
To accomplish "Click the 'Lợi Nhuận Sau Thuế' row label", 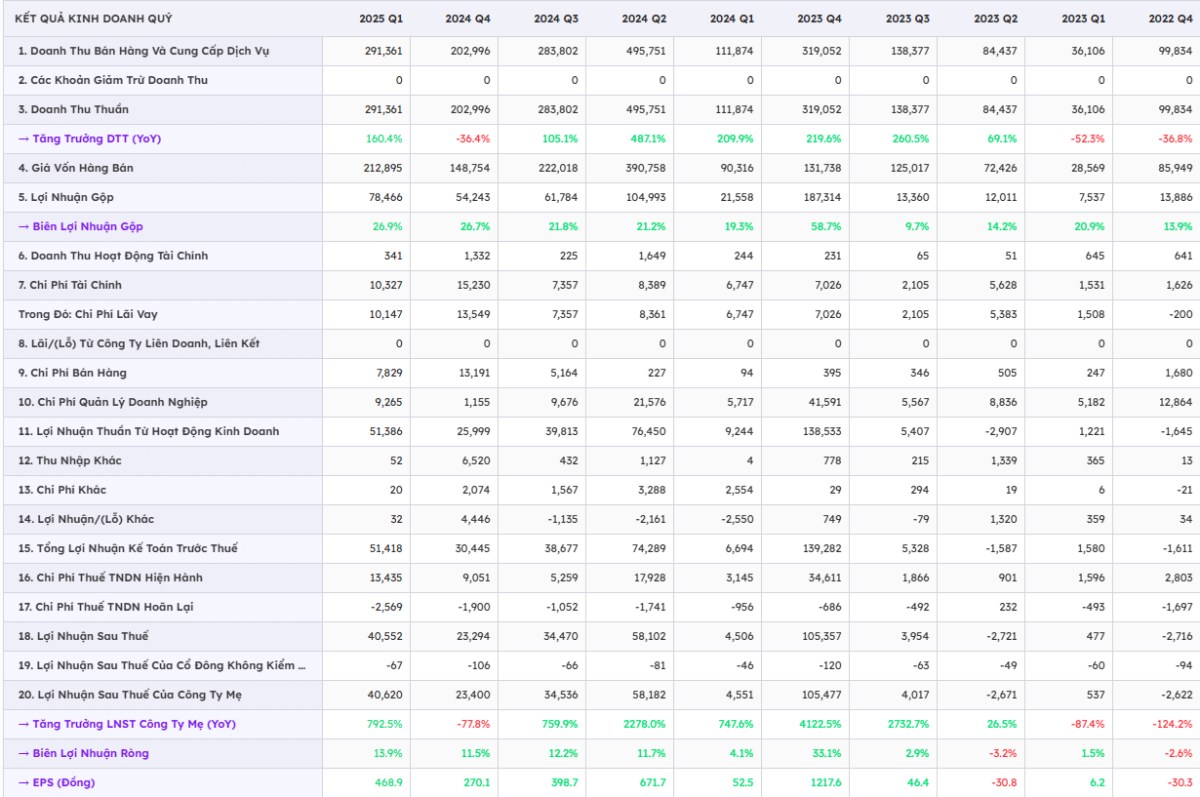I will [83, 636].
